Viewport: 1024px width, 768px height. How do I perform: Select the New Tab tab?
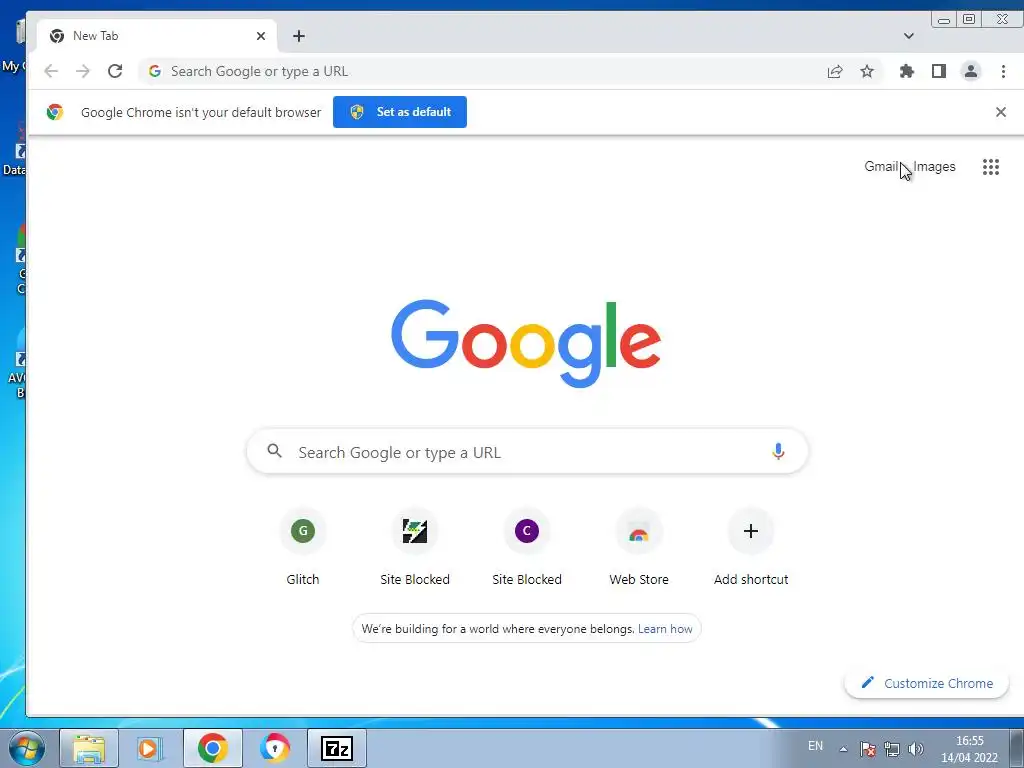(x=157, y=36)
